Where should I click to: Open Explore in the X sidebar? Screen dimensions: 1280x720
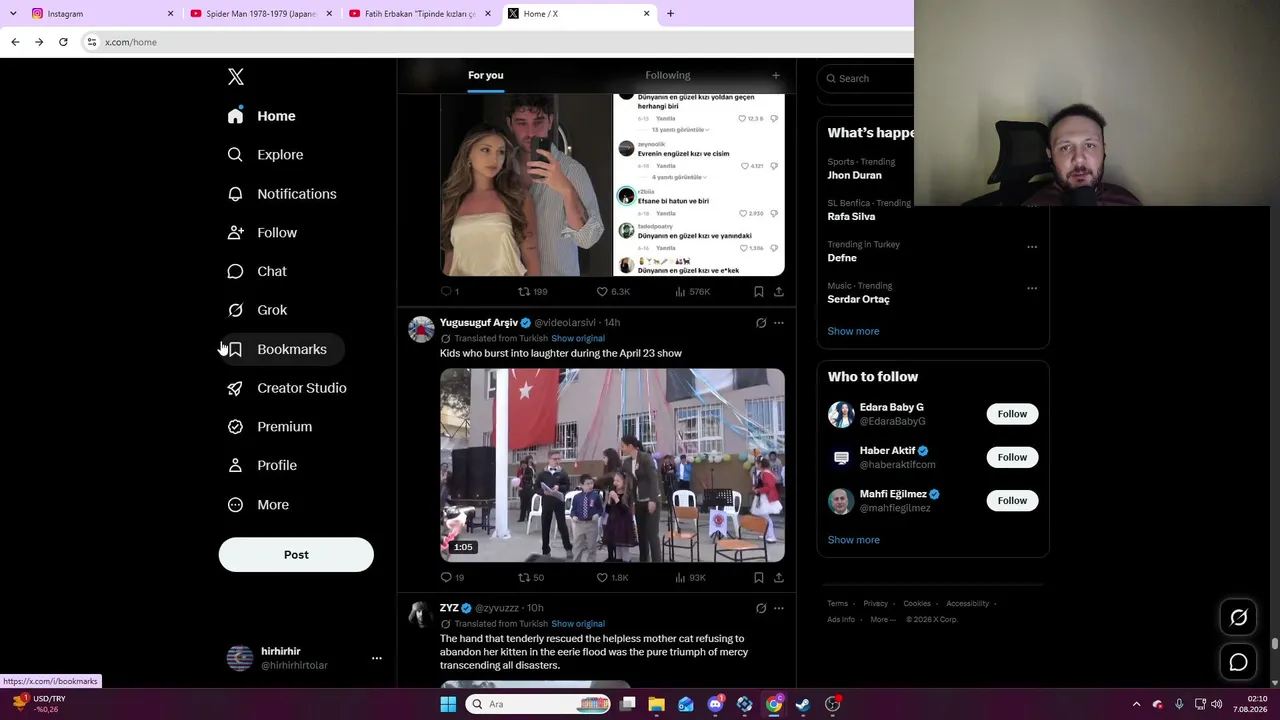pos(266,155)
